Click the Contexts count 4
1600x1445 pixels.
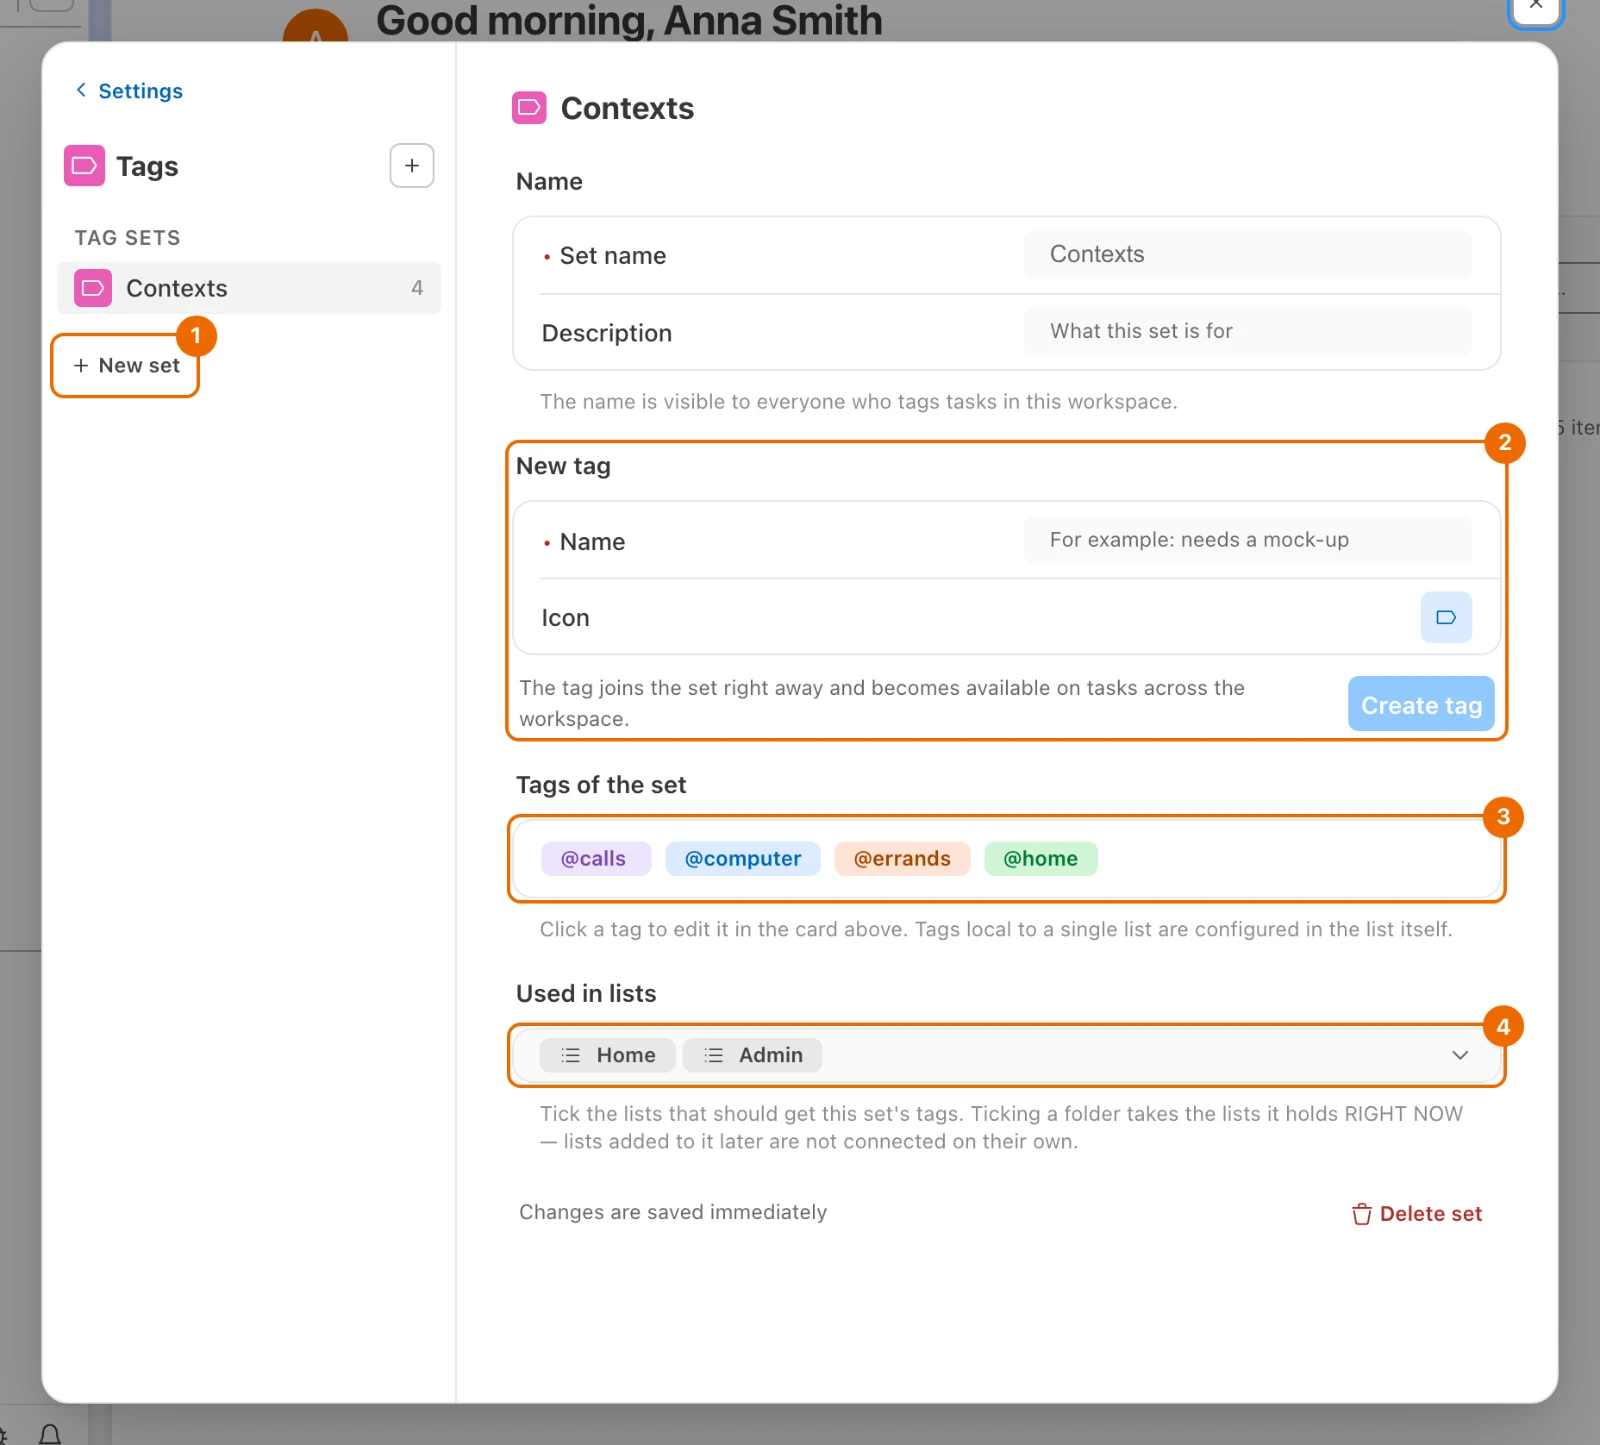coord(417,288)
